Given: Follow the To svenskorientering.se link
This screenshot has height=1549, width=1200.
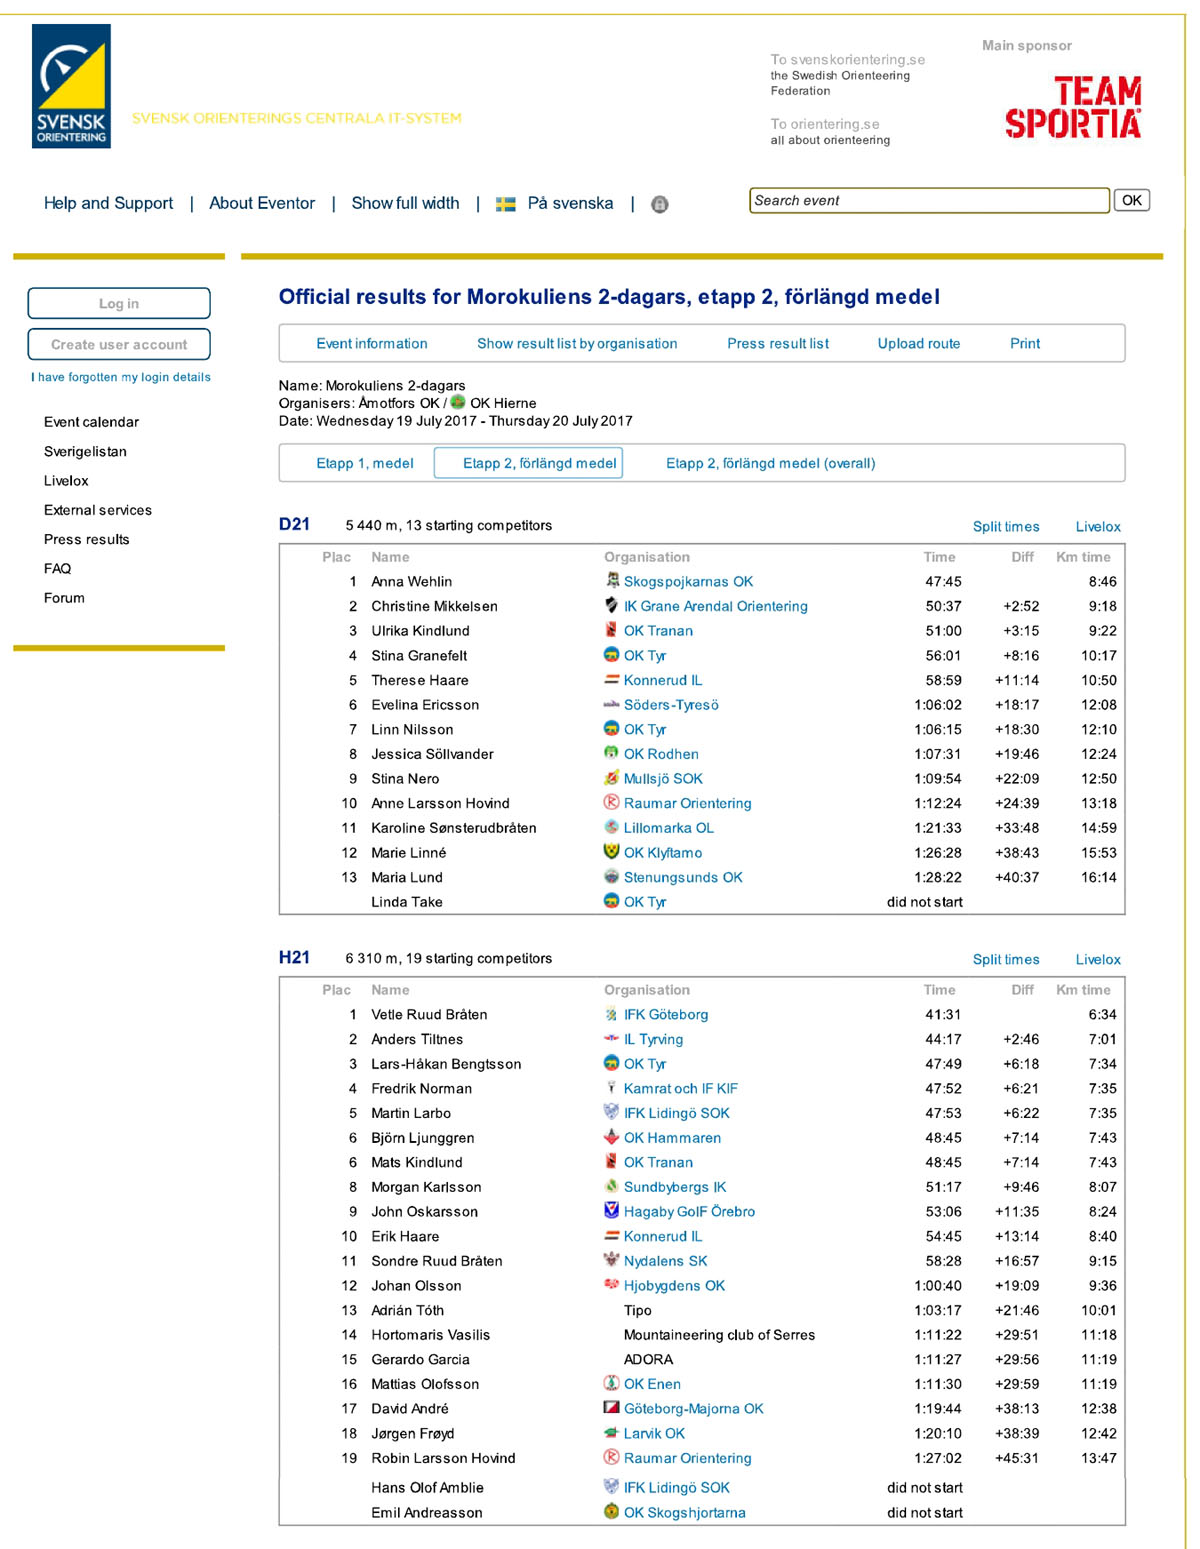Looking at the screenshot, I should click(848, 59).
